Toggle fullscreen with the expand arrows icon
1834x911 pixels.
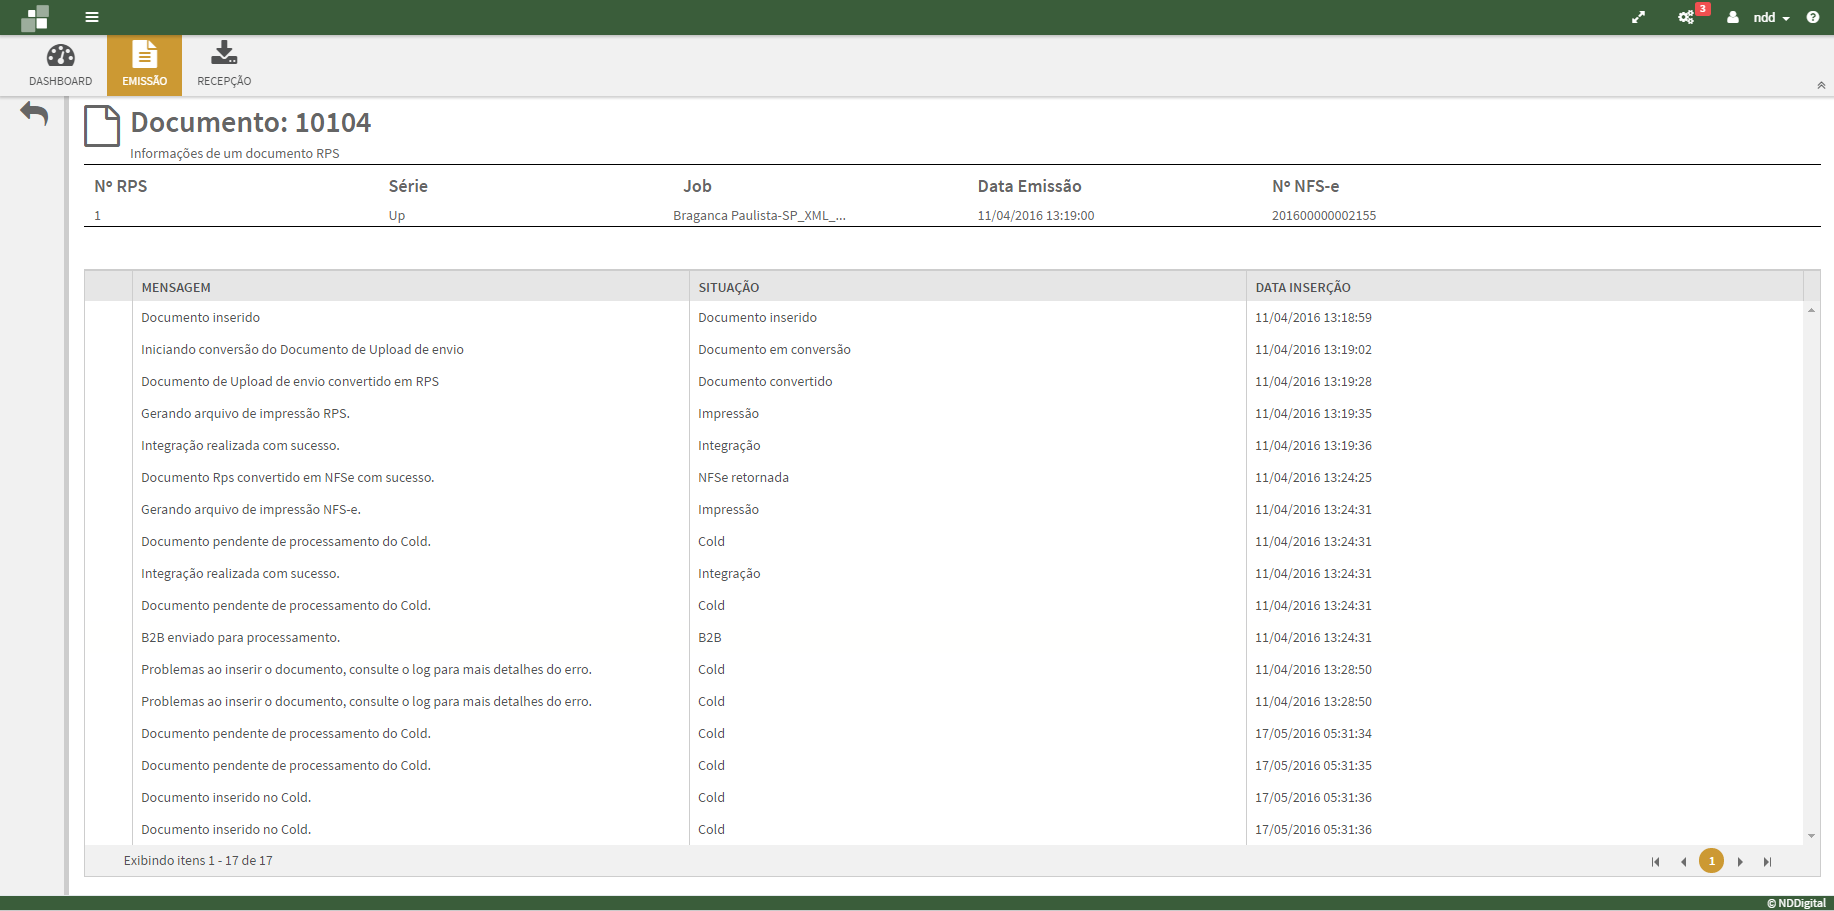(1638, 17)
